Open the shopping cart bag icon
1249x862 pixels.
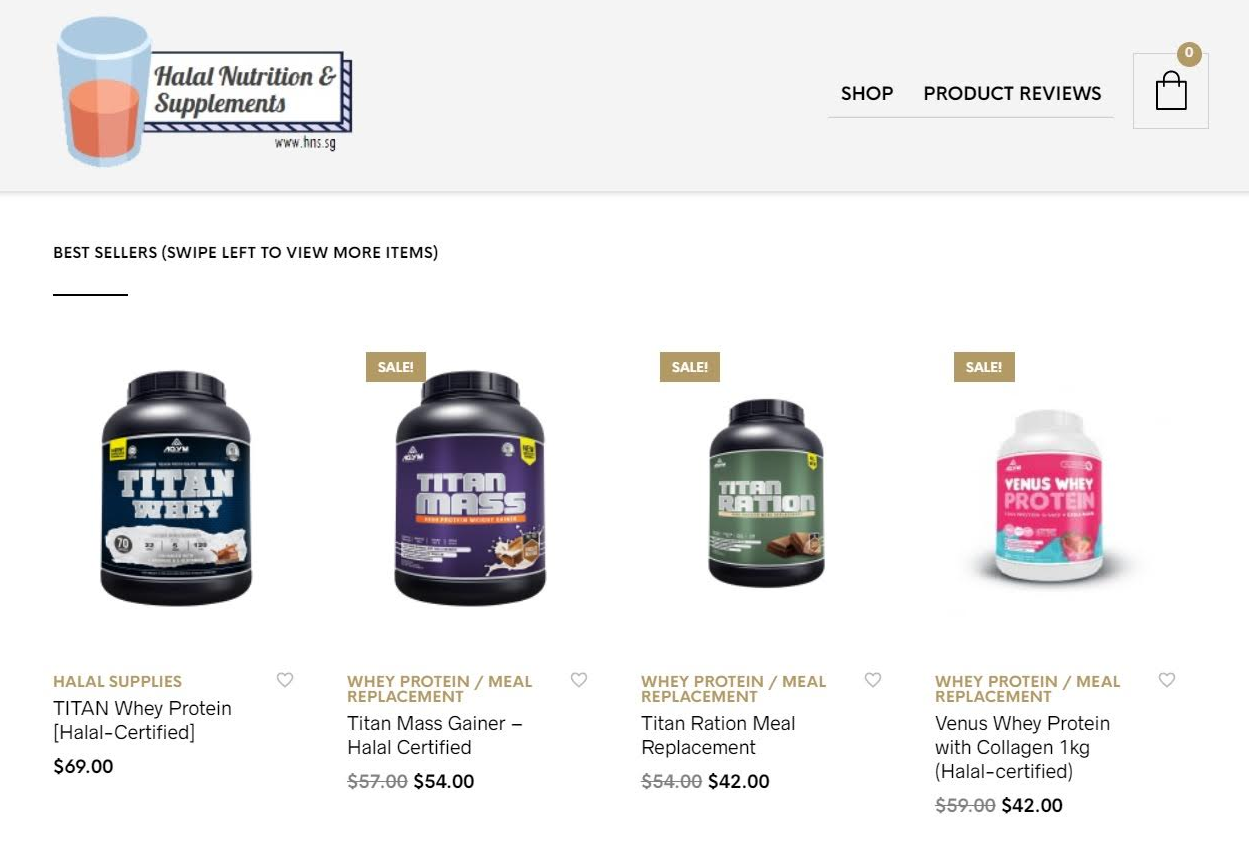tap(1170, 91)
